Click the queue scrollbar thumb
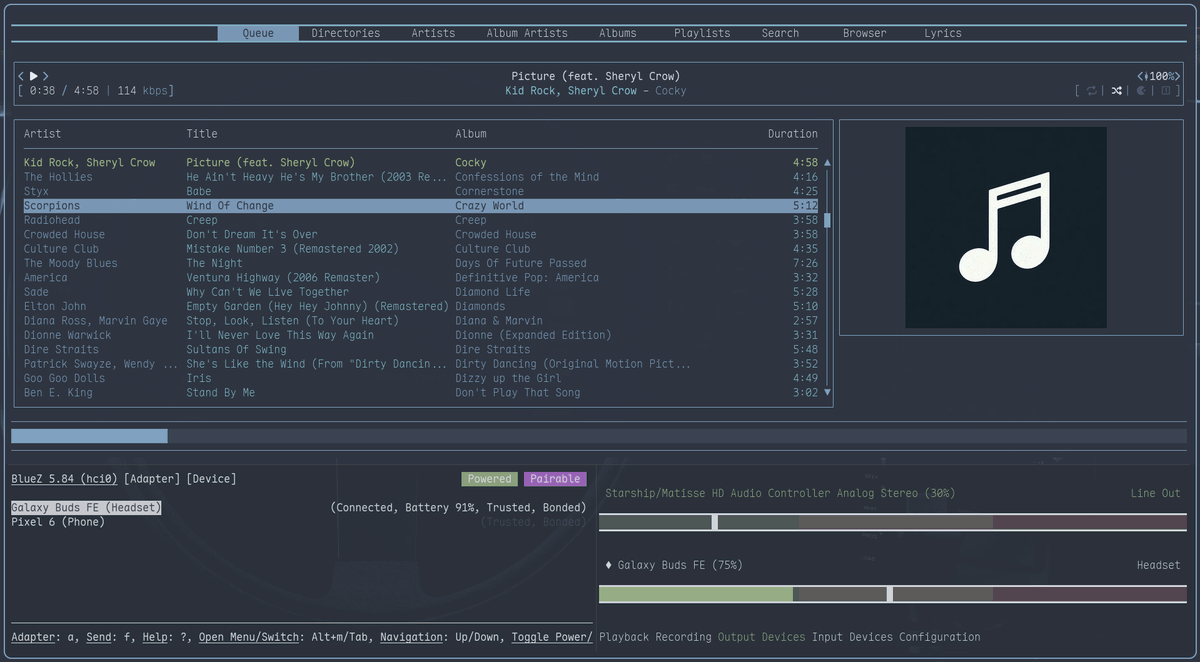1200x662 pixels. point(827,221)
